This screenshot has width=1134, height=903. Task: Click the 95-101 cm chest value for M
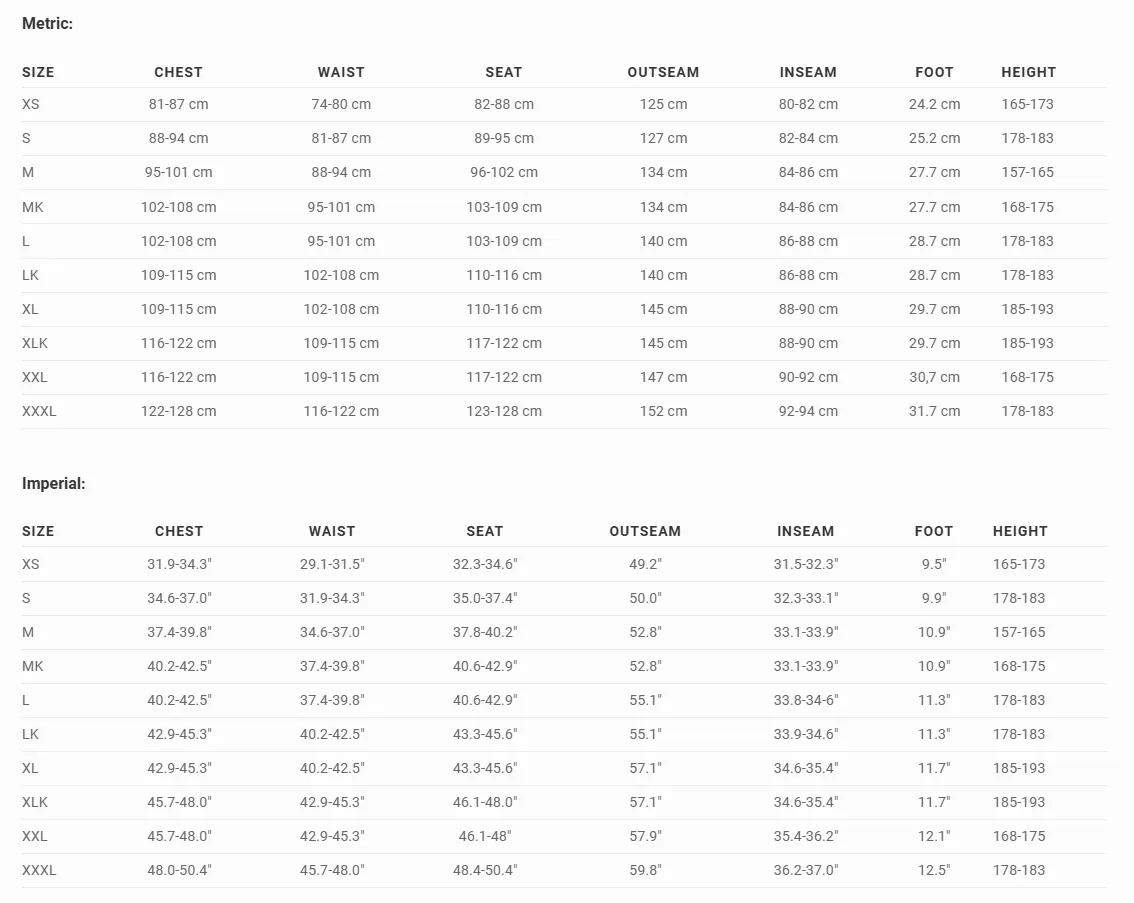179,172
